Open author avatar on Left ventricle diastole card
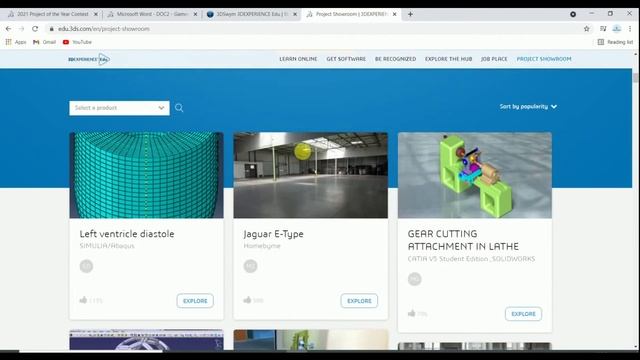 [86, 266]
